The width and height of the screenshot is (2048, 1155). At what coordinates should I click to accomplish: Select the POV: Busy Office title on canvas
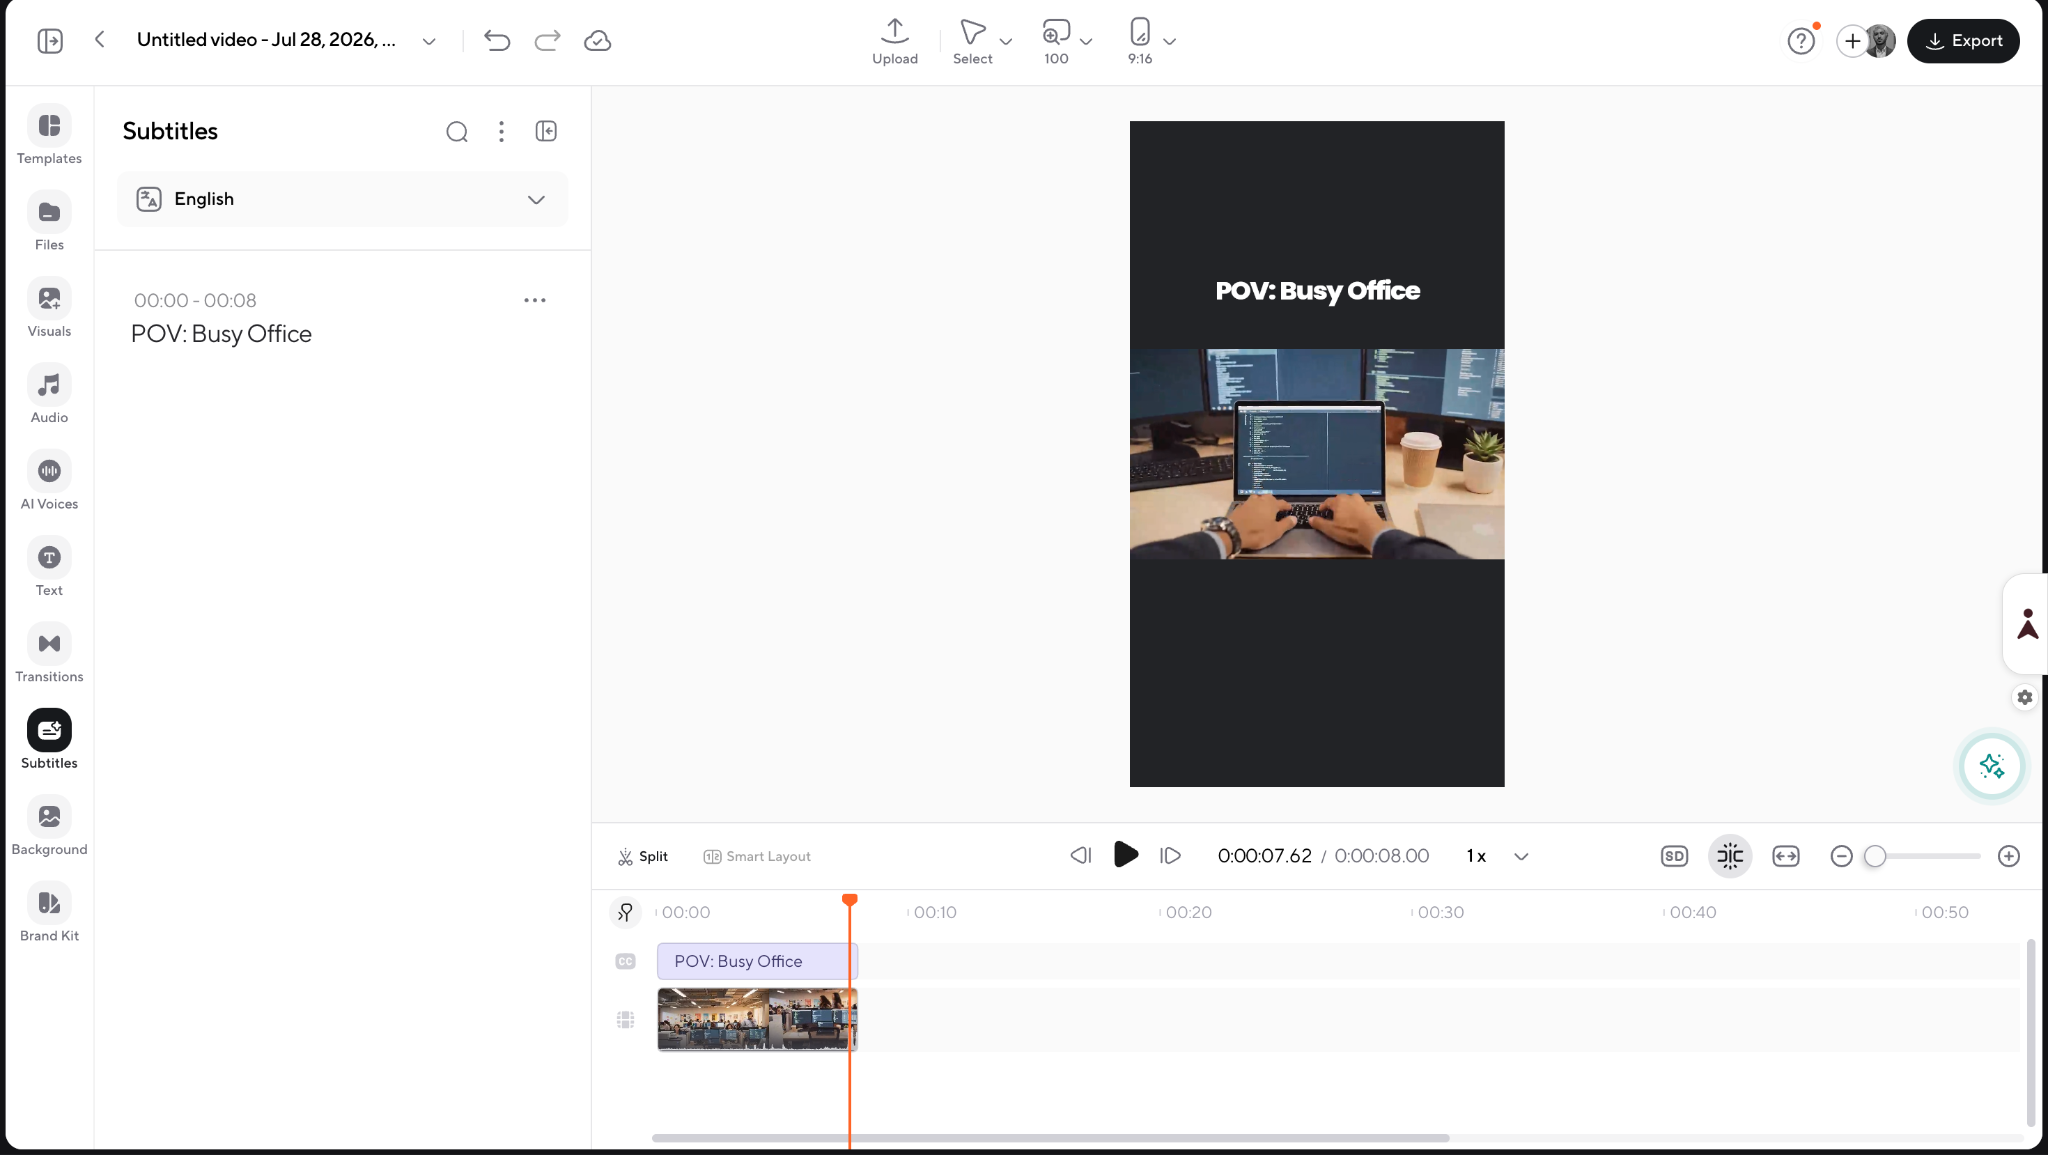coord(1317,291)
